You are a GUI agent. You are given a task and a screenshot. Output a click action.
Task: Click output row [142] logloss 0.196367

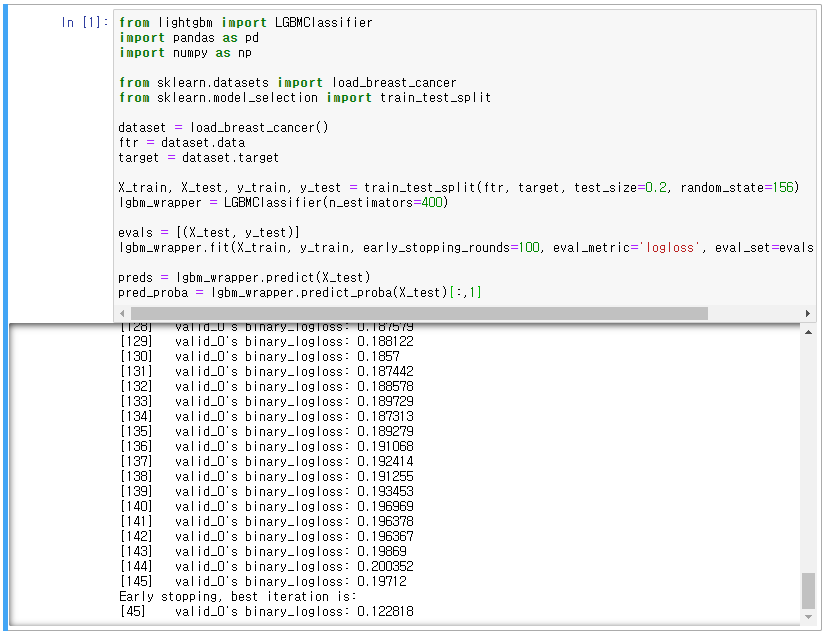pyautogui.click(x=267, y=536)
